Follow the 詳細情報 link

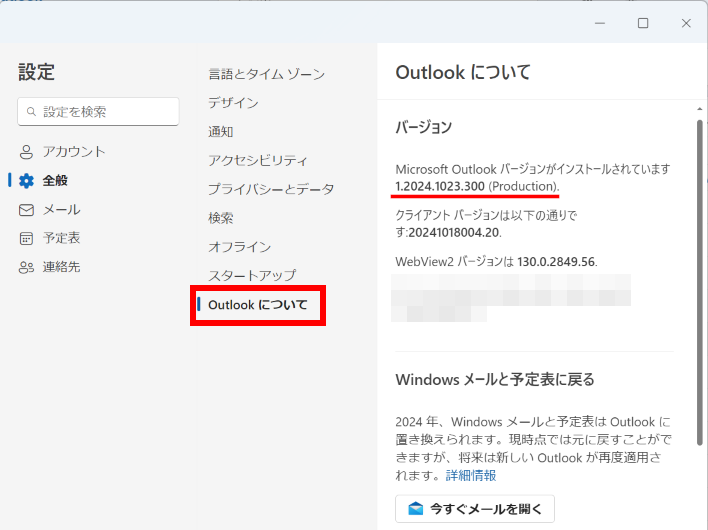click(x=471, y=475)
